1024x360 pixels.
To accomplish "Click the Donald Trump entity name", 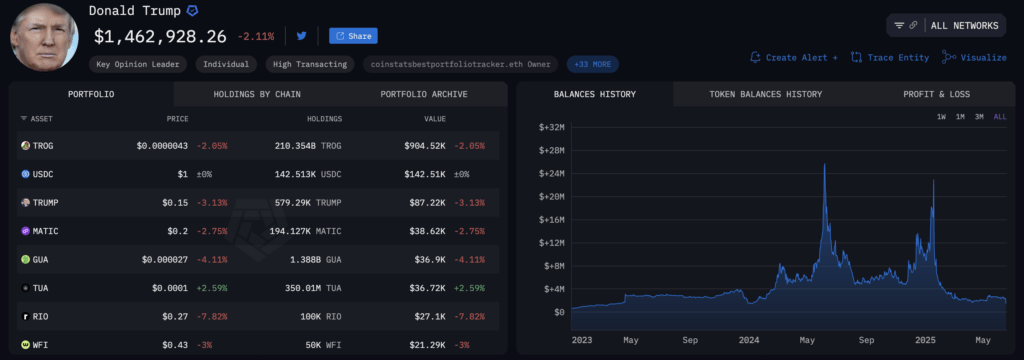I will [136, 11].
